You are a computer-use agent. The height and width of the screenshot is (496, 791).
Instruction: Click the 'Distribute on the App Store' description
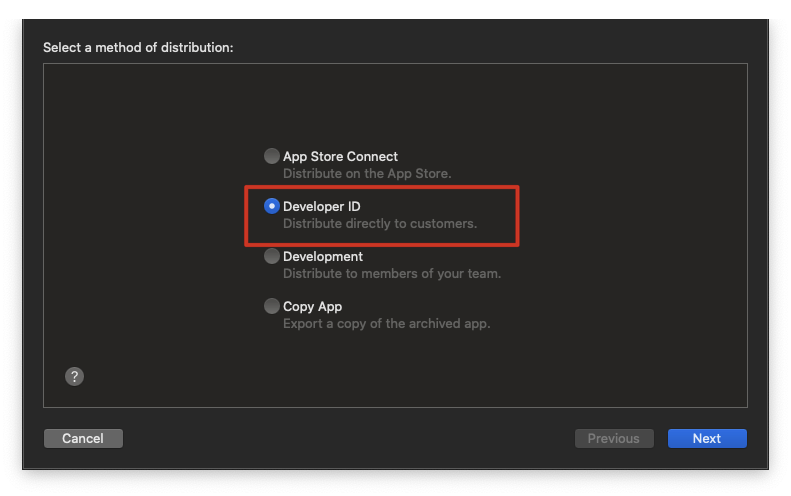click(367, 174)
